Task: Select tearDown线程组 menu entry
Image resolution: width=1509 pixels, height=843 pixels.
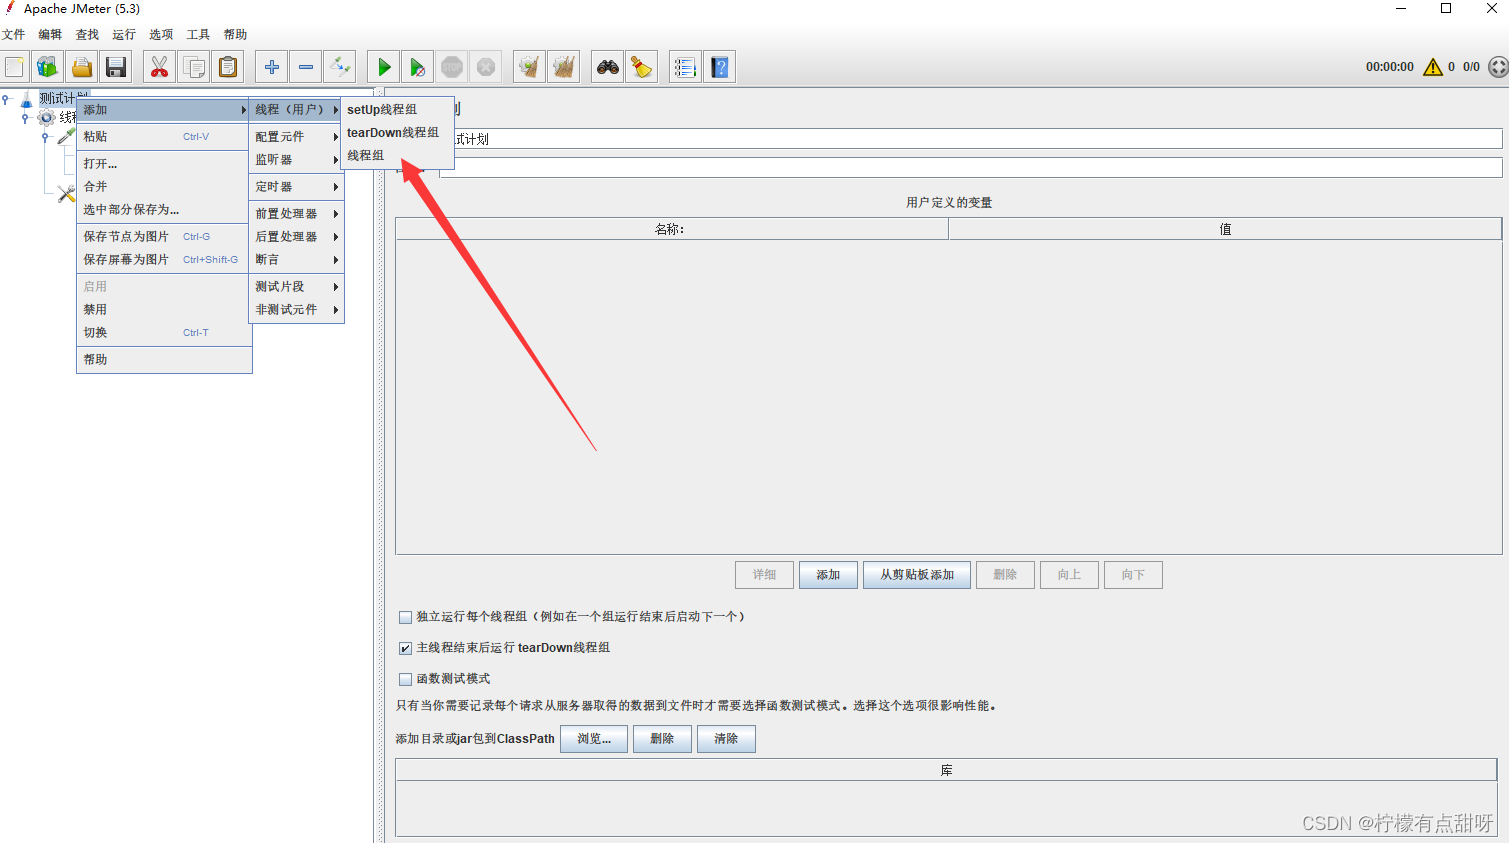Action: pyautogui.click(x=397, y=133)
